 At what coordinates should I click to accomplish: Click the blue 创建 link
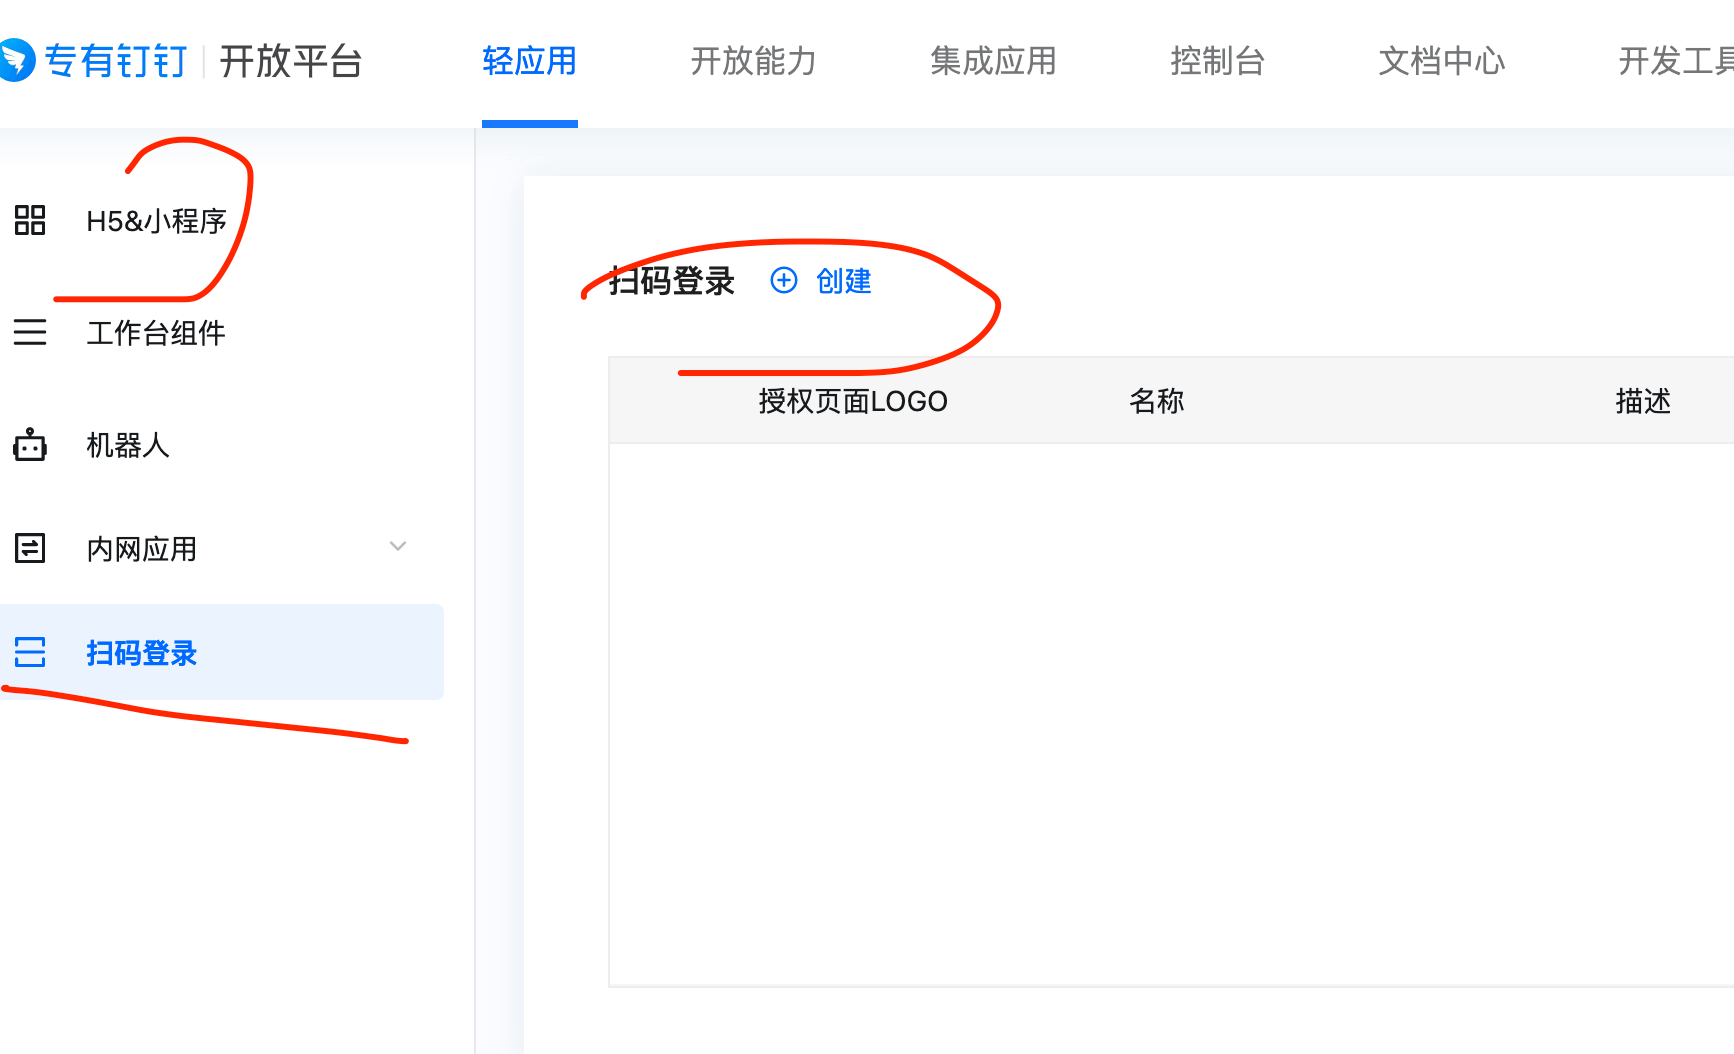pyautogui.click(x=843, y=281)
